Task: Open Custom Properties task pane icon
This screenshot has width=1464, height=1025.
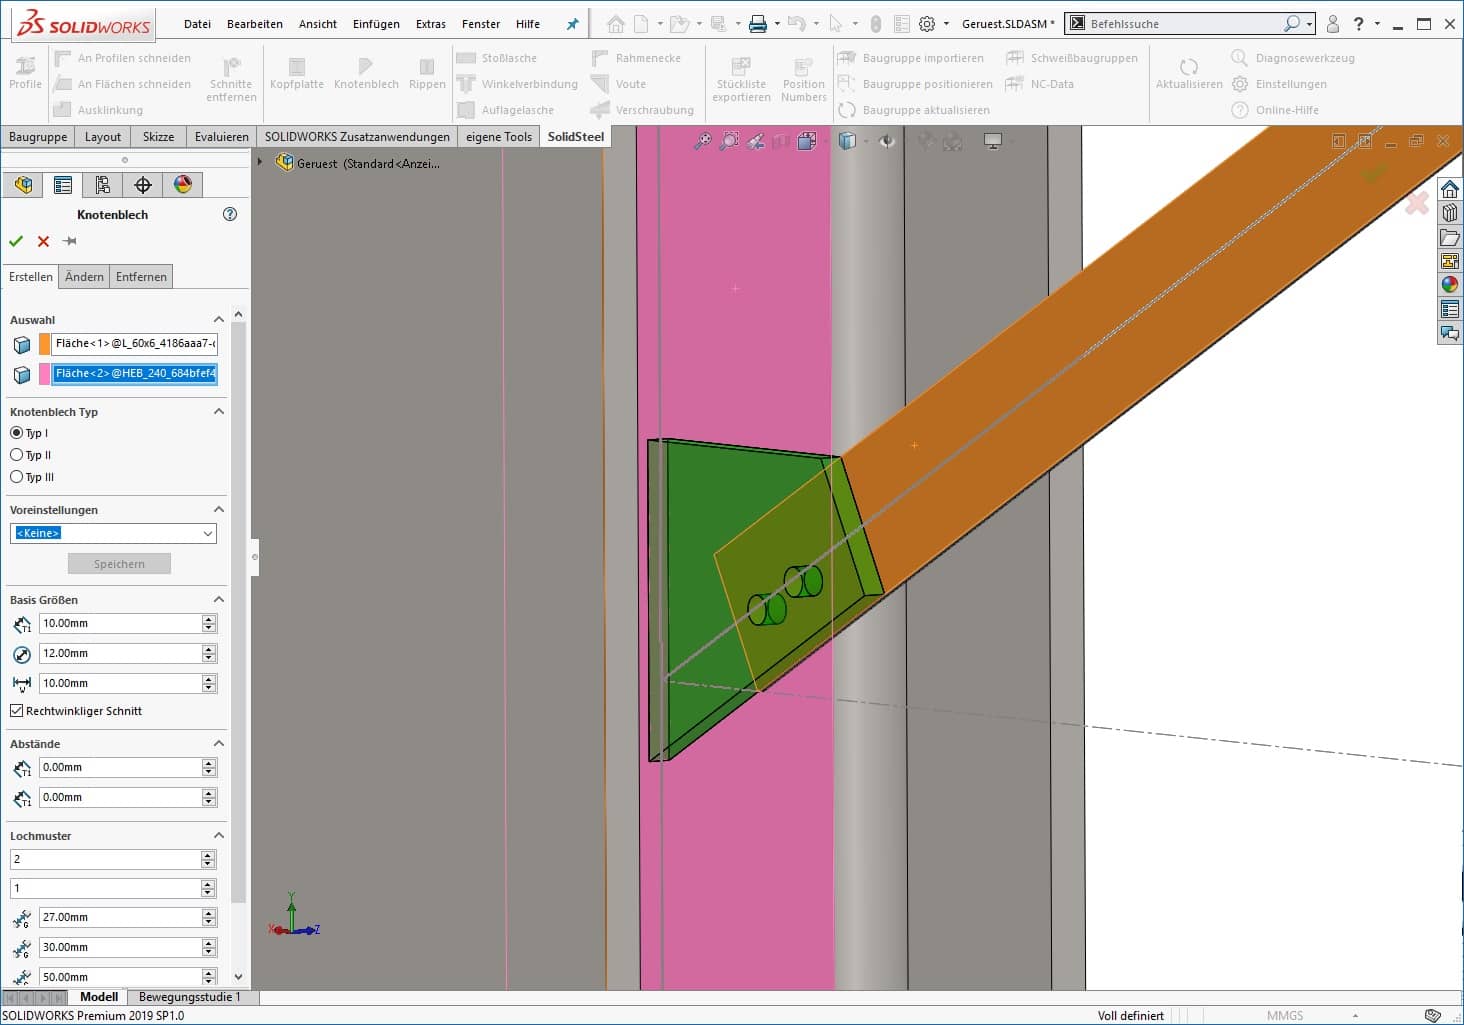Action: tap(1450, 309)
